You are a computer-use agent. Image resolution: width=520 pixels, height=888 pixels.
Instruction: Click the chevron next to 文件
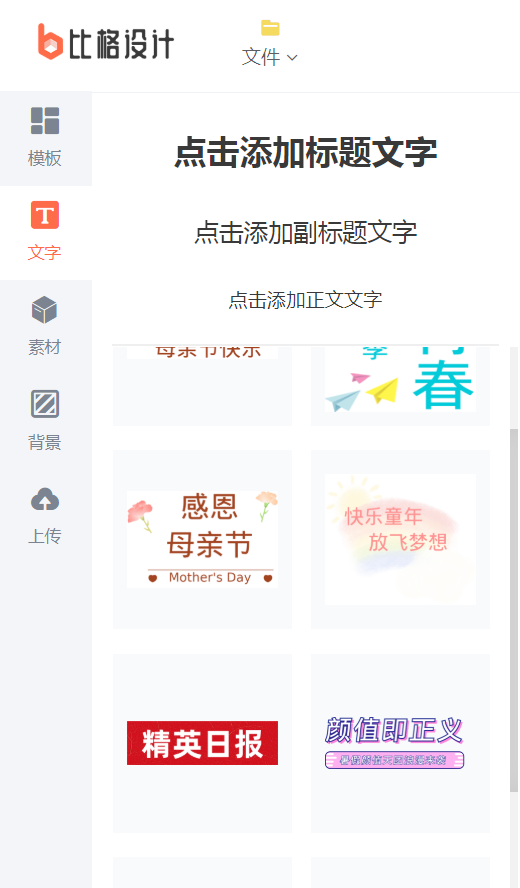(x=292, y=57)
